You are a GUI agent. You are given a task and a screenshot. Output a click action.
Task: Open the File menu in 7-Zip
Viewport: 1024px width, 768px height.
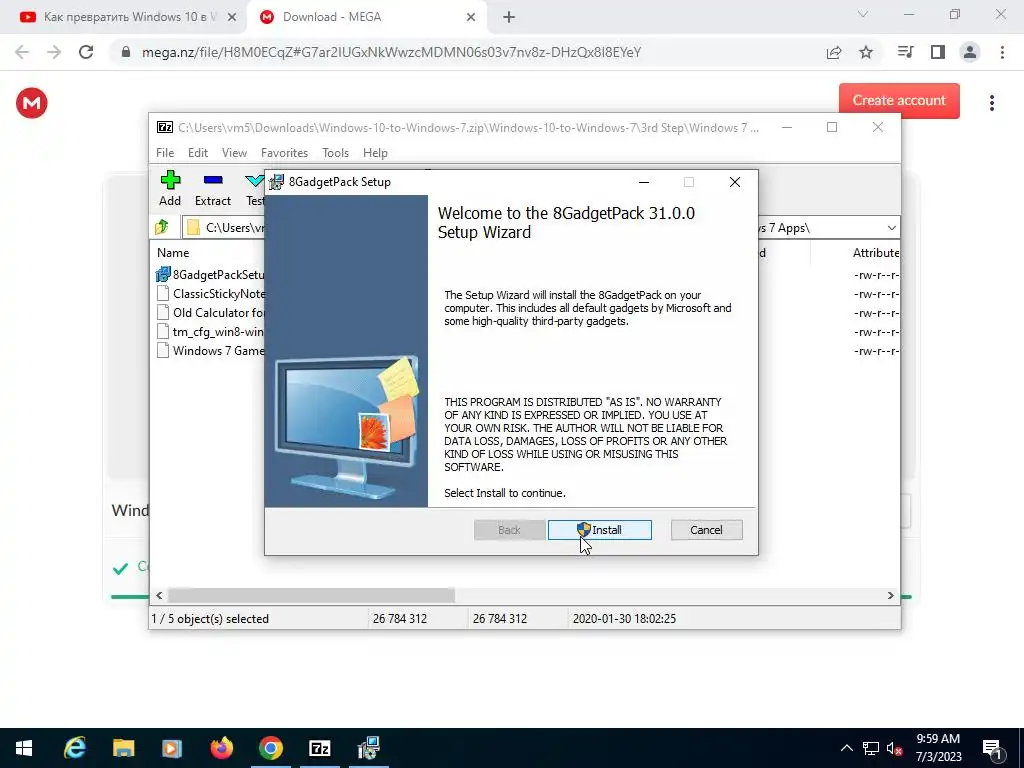pos(165,153)
